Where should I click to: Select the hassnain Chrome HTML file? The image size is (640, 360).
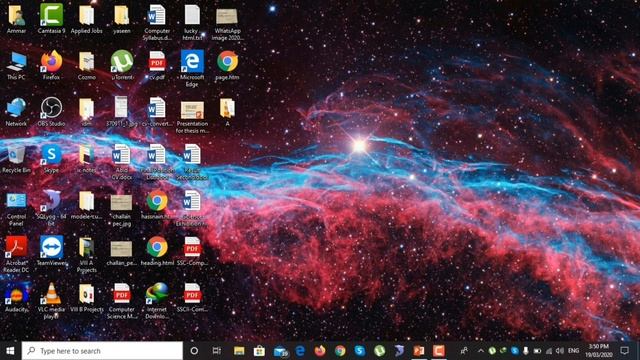tap(157, 205)
